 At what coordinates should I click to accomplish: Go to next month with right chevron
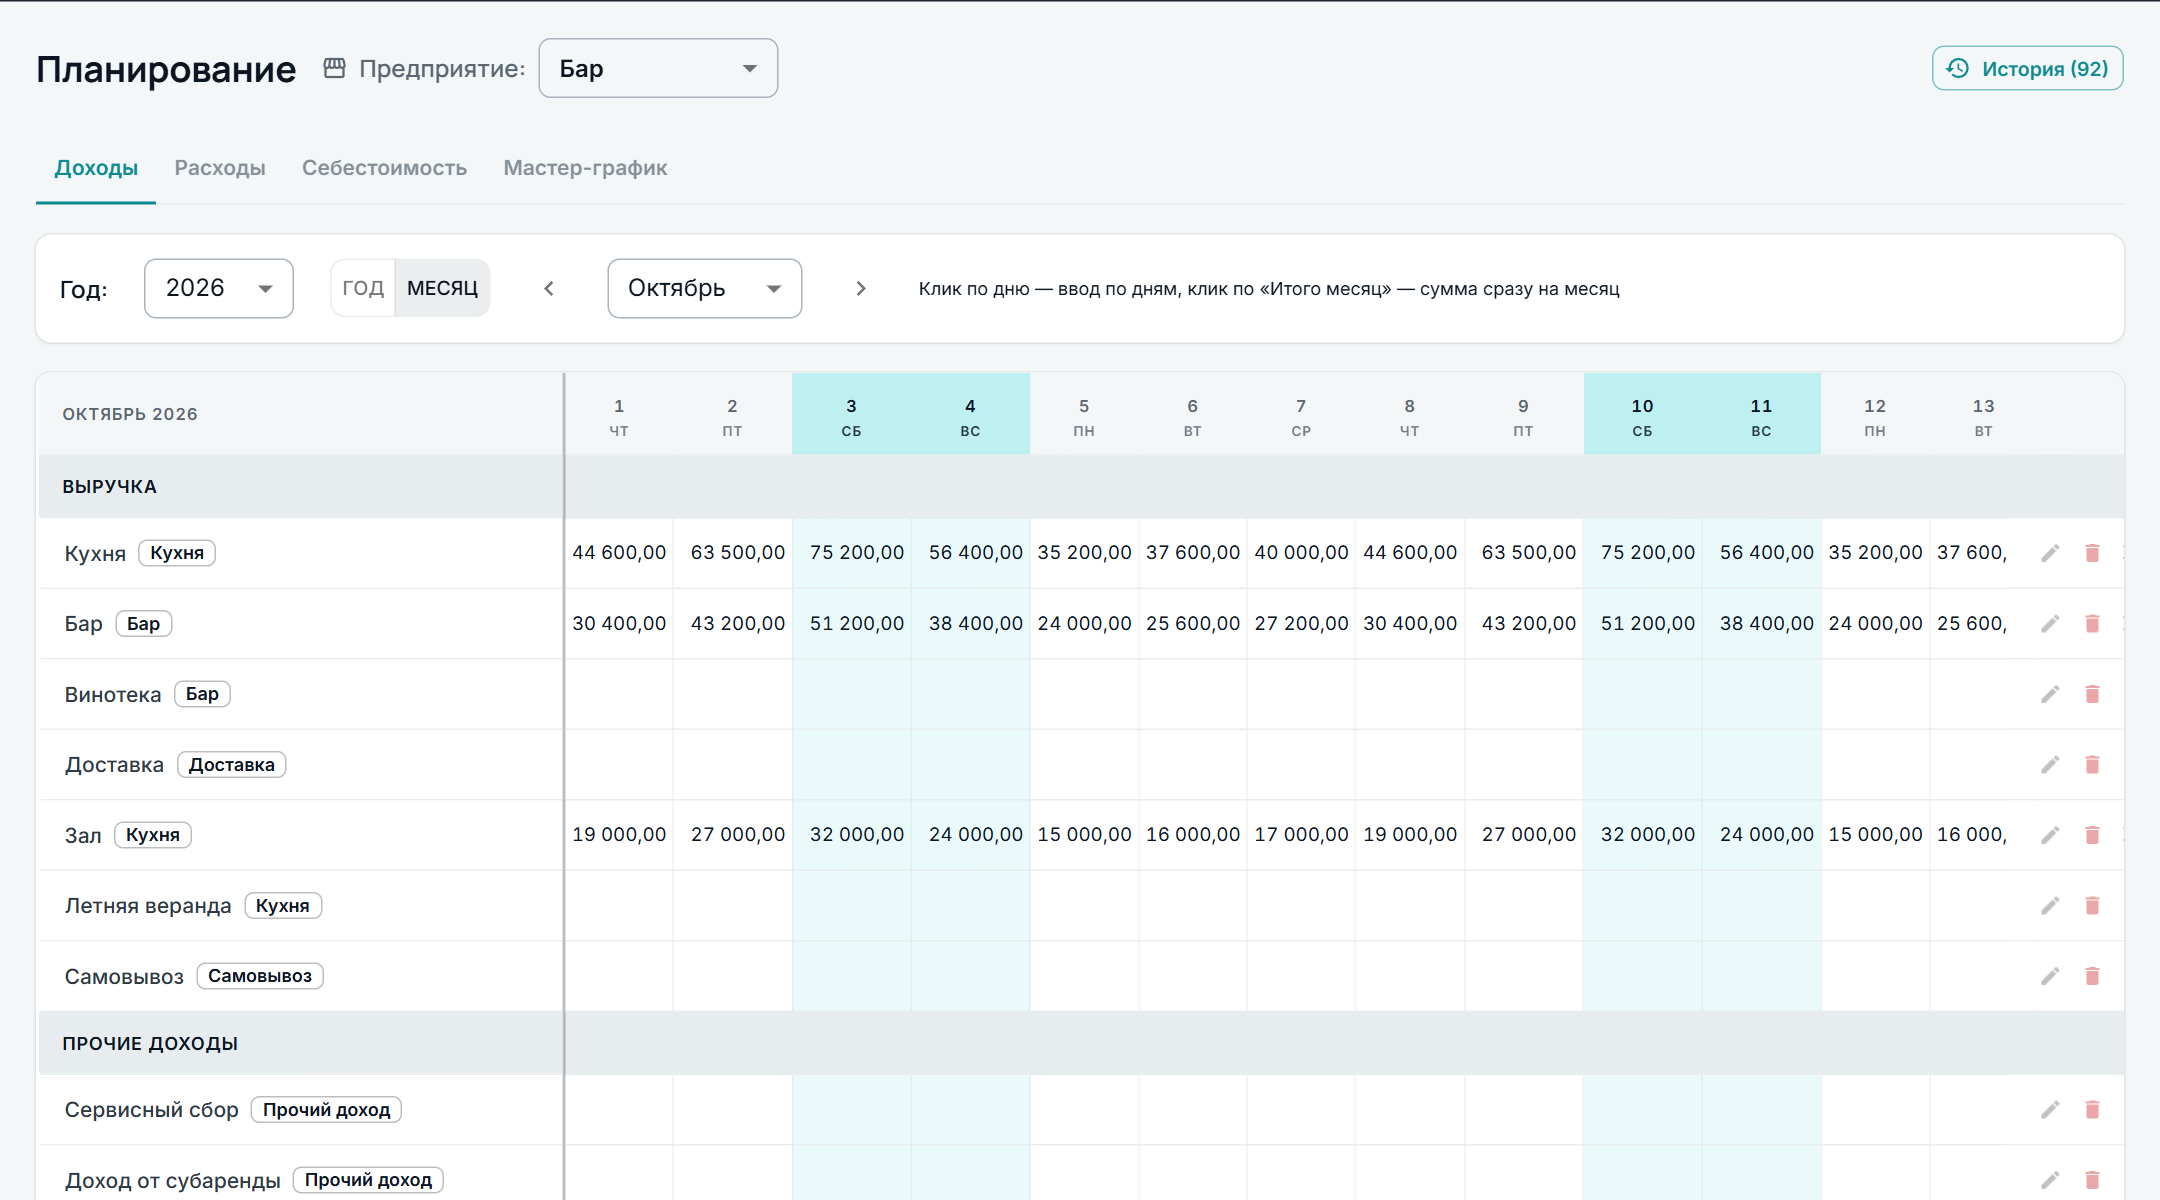pos(861,288)
